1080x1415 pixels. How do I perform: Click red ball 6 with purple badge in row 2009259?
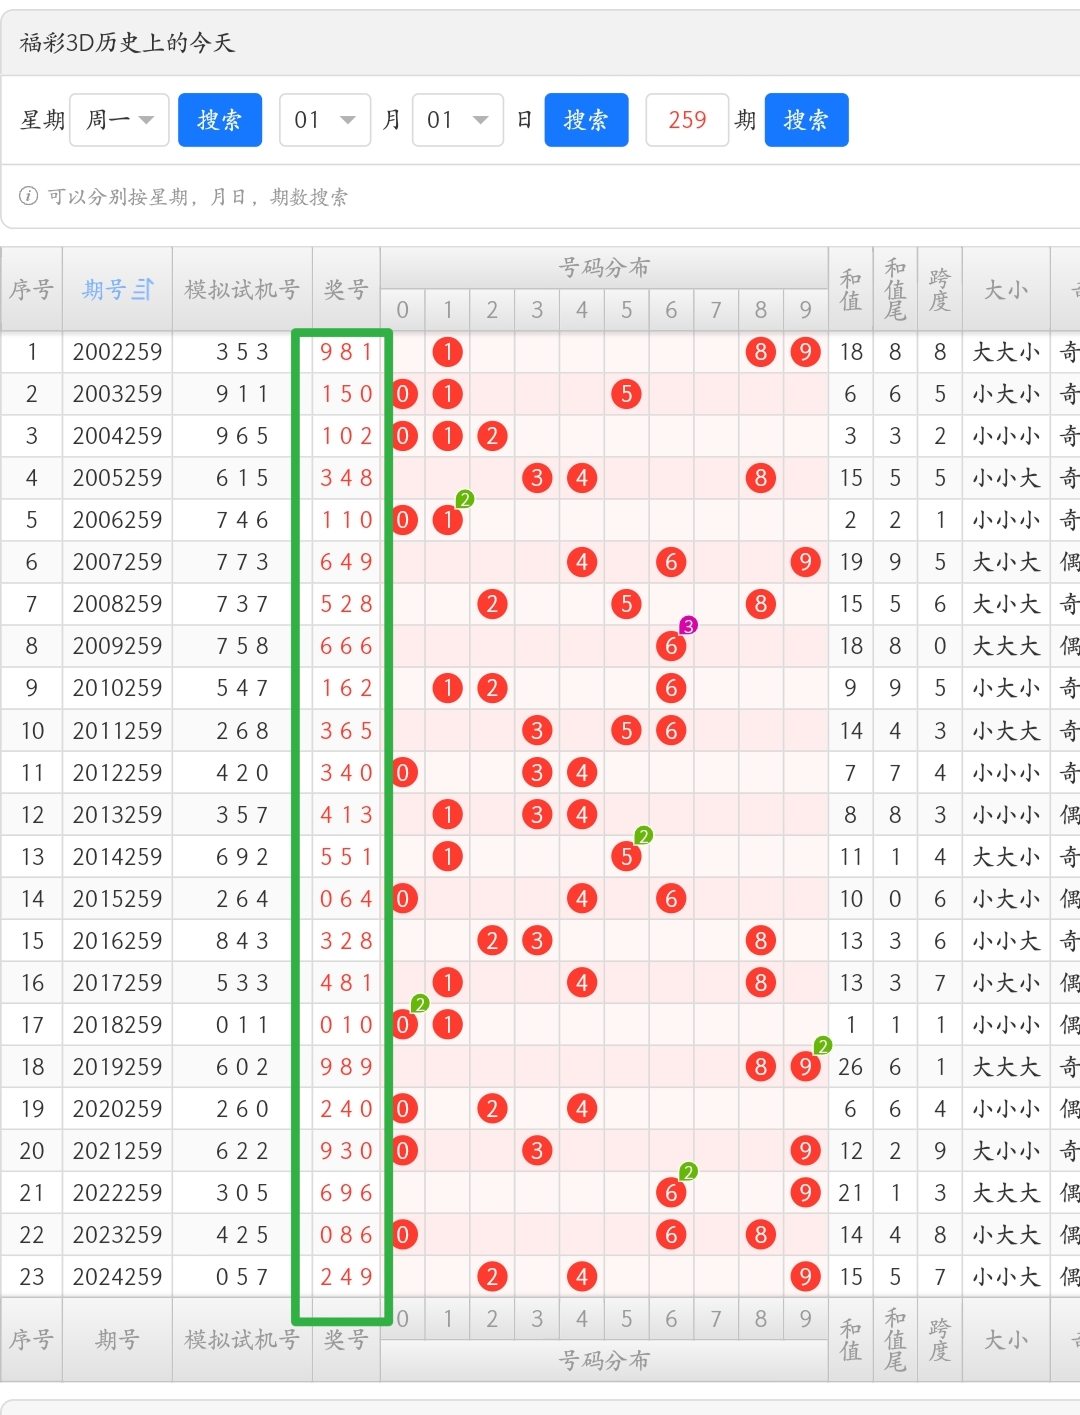point(671,646)
